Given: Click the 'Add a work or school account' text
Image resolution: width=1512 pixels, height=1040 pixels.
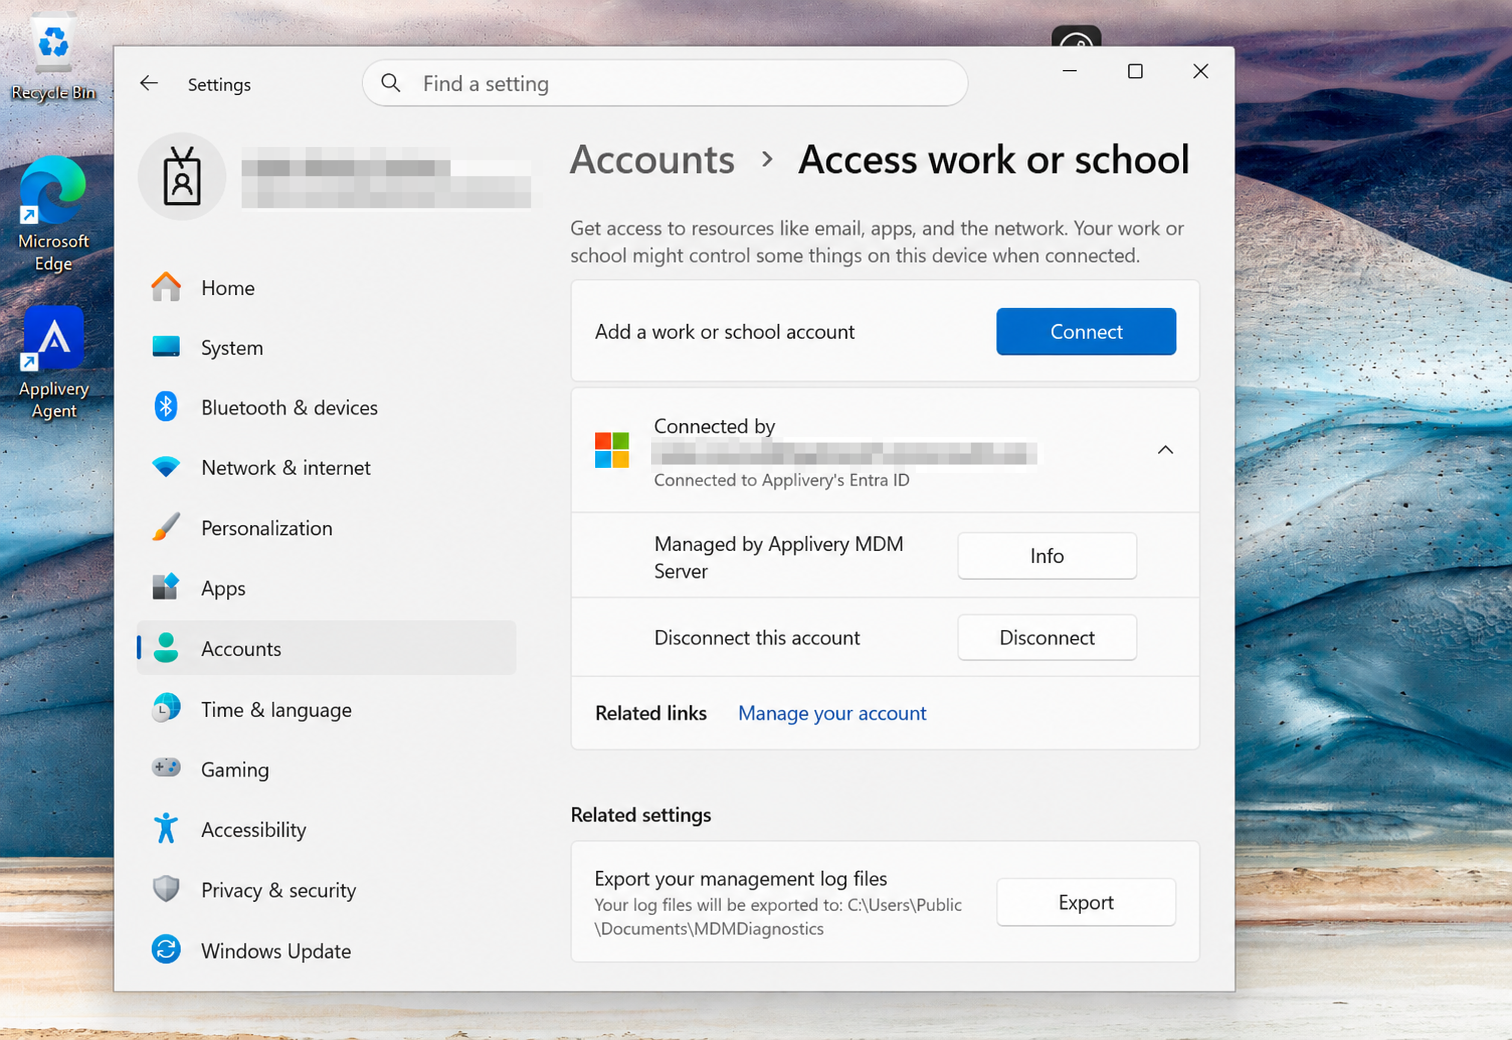Looking at the screenshot, I should click(x=725, y=332).
